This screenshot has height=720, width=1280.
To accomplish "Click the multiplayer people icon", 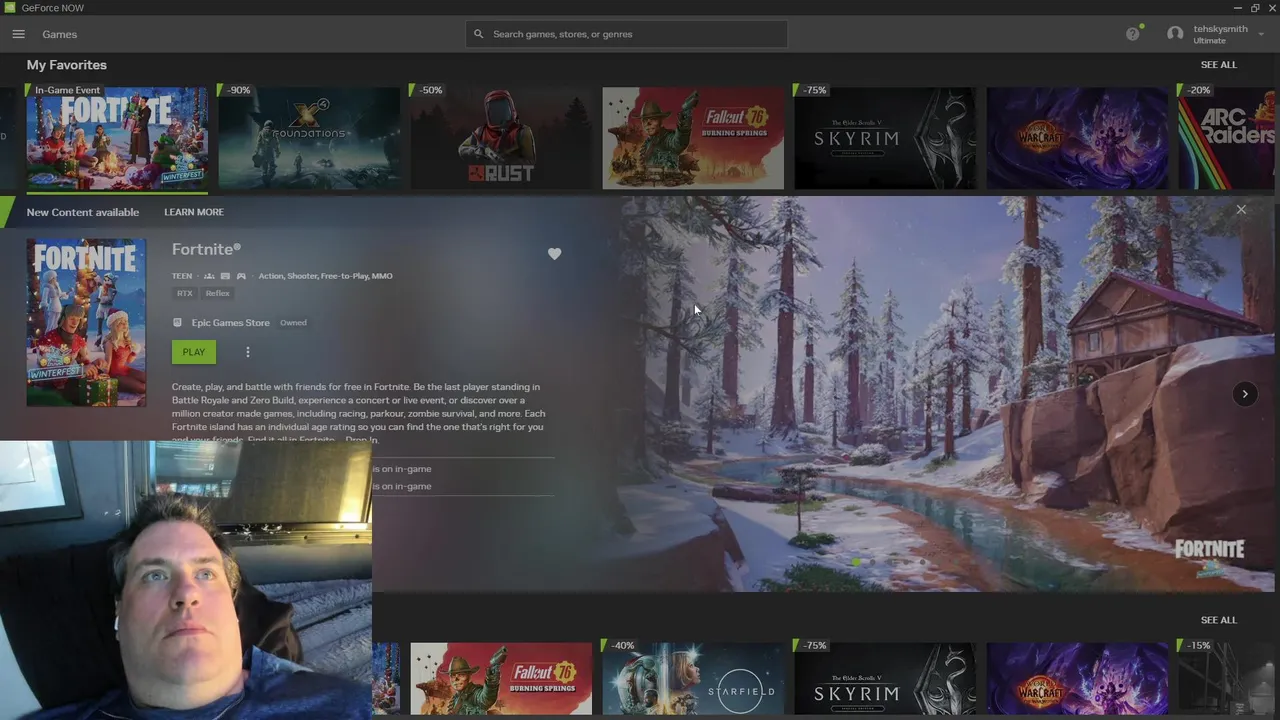I will tap(209, 276).
